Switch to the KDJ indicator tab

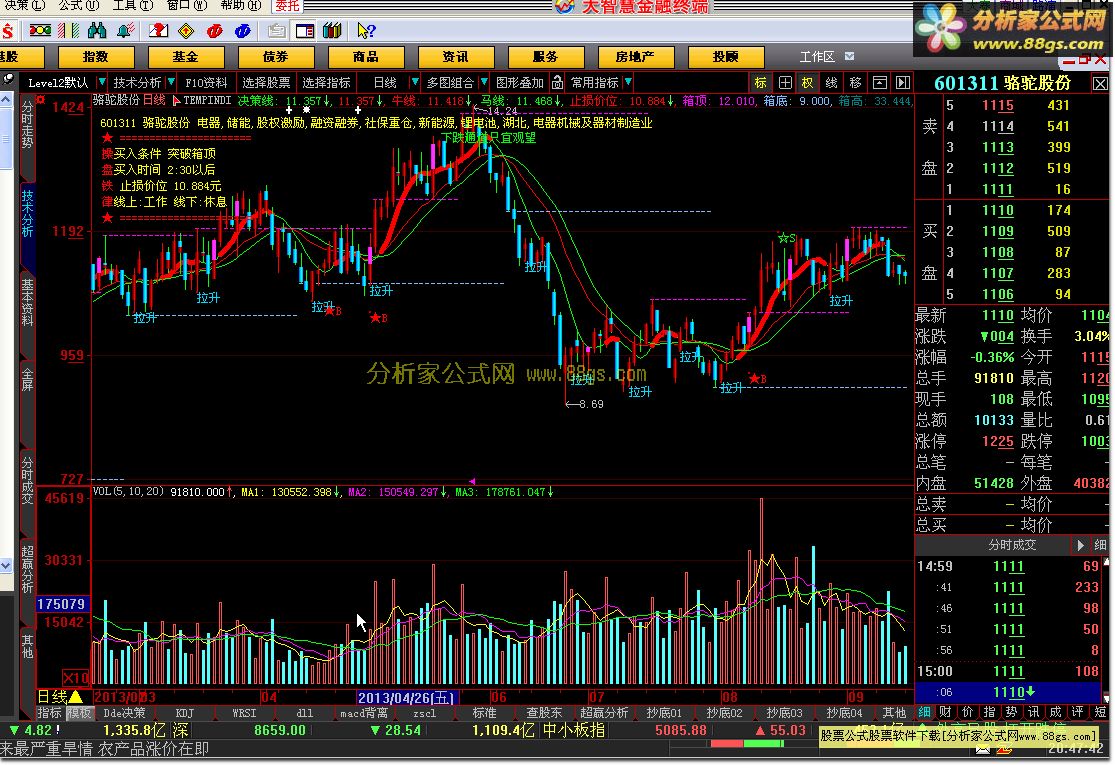[x=184, y=712]
